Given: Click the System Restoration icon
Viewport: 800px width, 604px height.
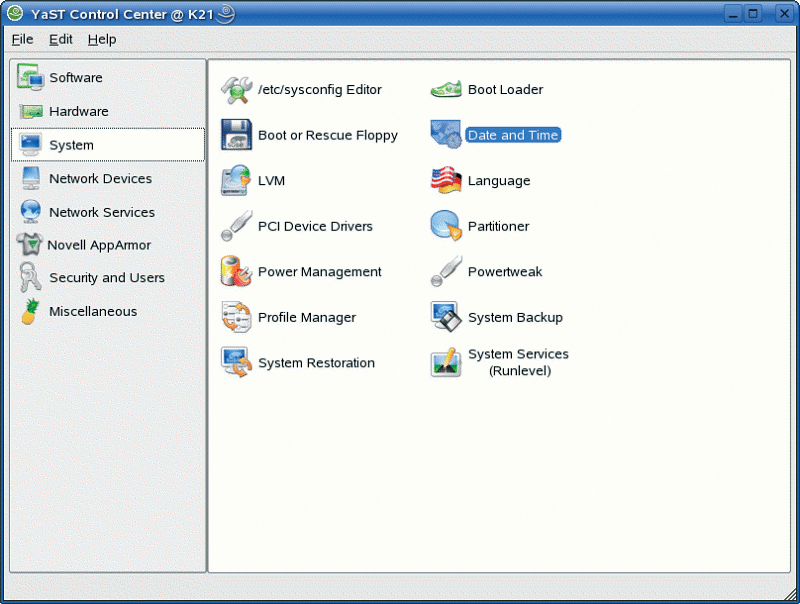Looking at the screenshot, I should click(x=236, y=362).
